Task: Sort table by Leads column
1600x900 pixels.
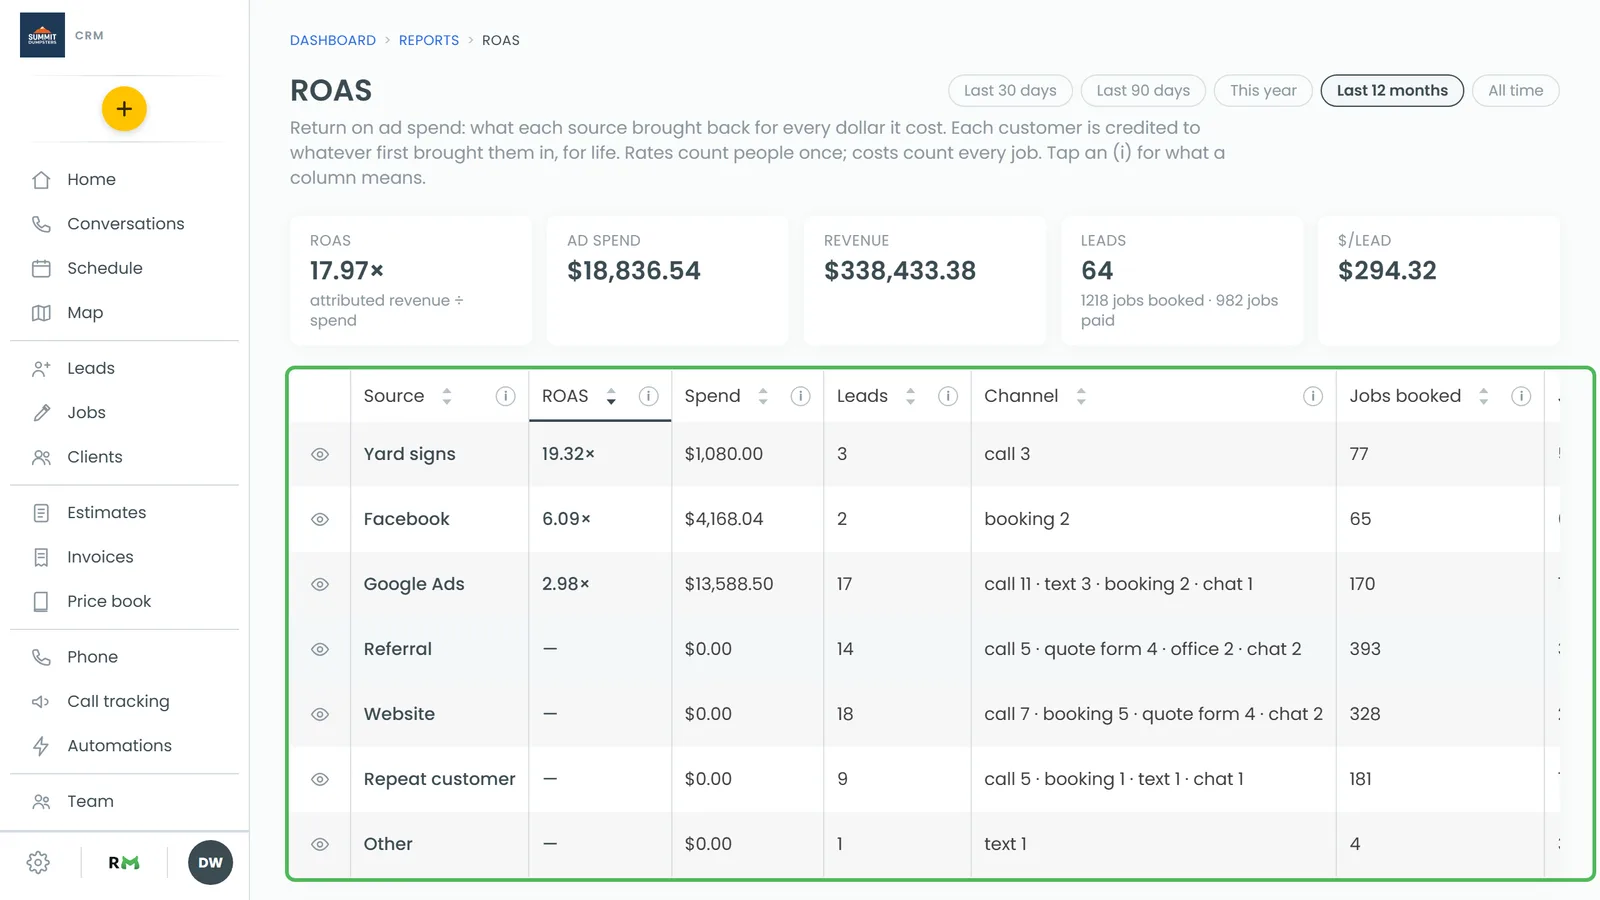Action: (x=910, y=396)
